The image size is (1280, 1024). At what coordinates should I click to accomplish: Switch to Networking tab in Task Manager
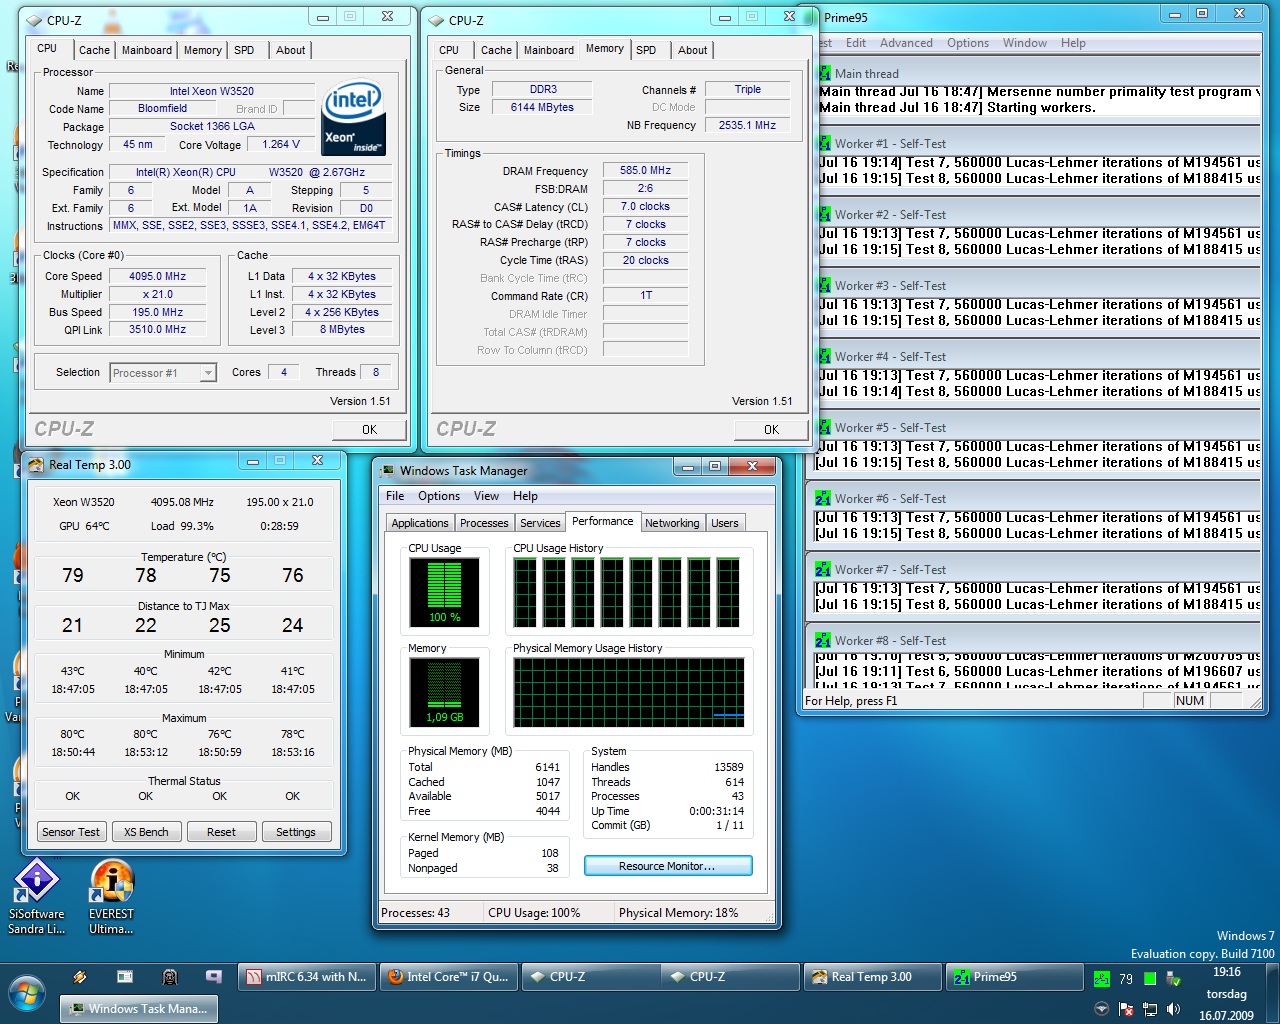(672, 523)
